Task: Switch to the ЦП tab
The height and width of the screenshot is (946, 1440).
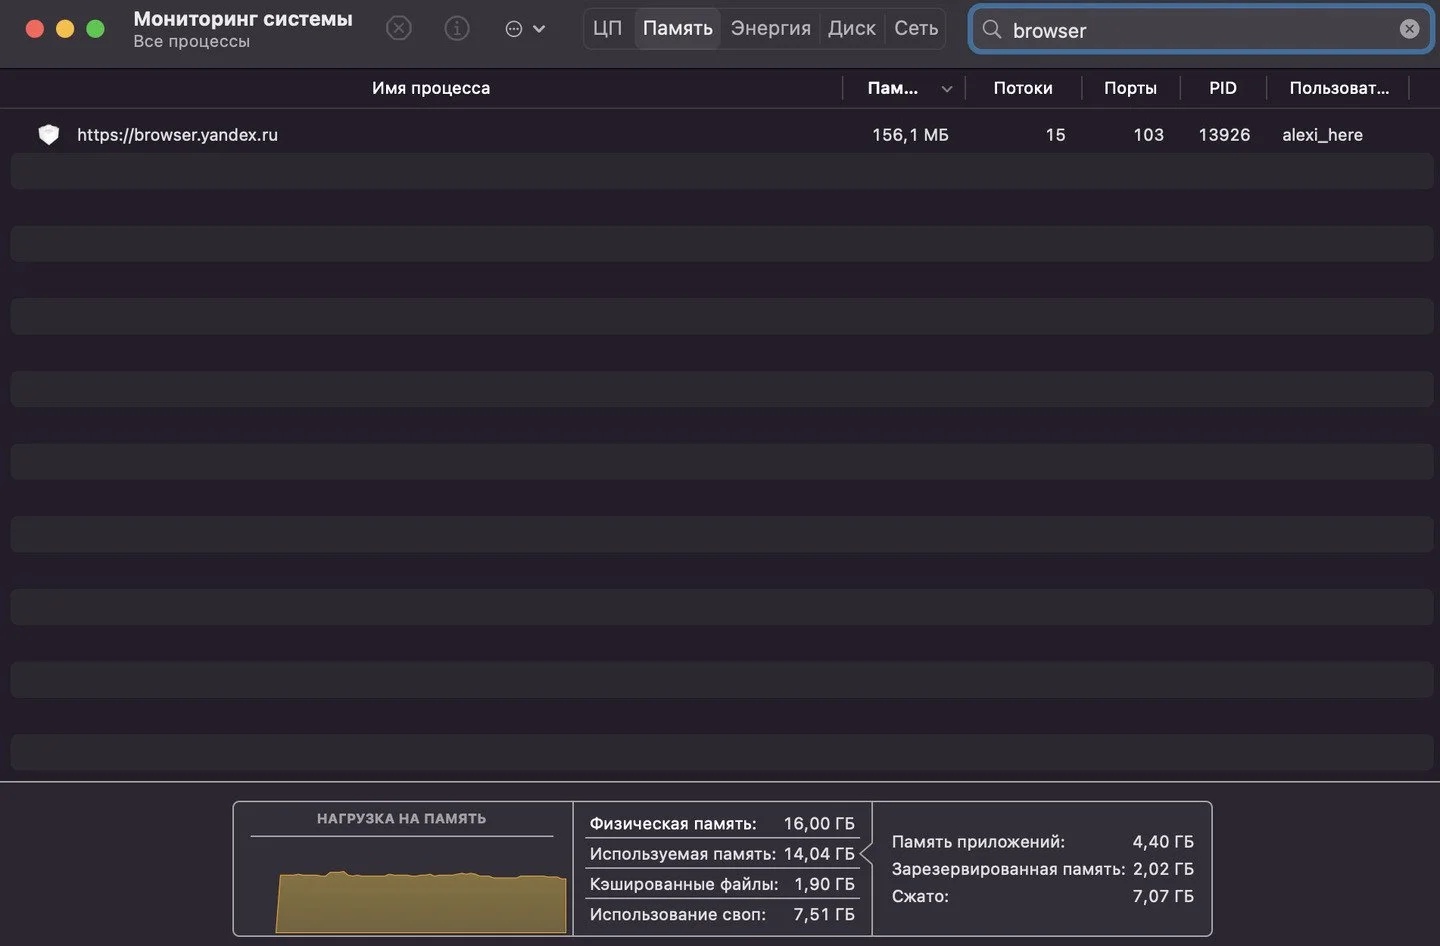Action: [x=607, y=29]
